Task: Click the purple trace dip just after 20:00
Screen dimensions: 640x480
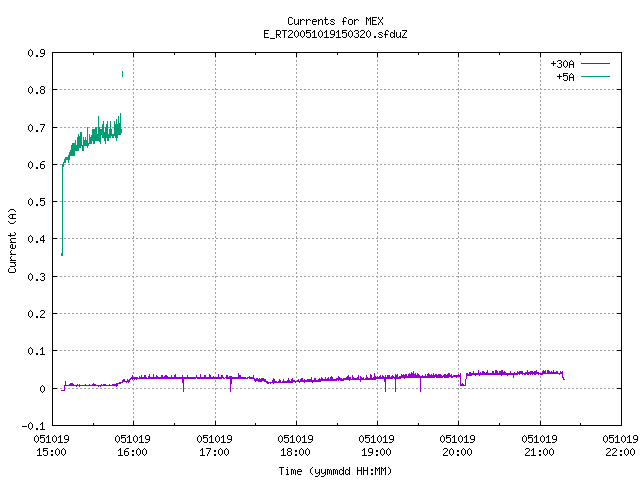Action: (463, 383)
